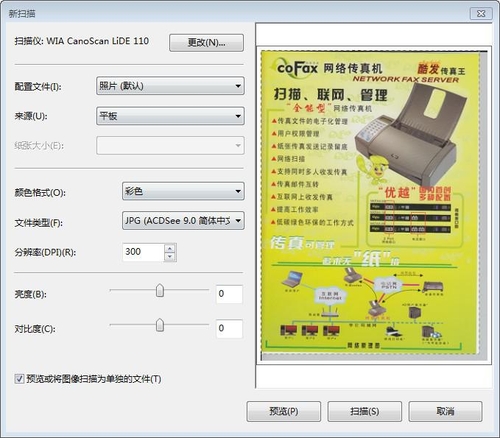Increase DPI with the up spinner arrow
The image size is (500, 438).
coord(170,248)
